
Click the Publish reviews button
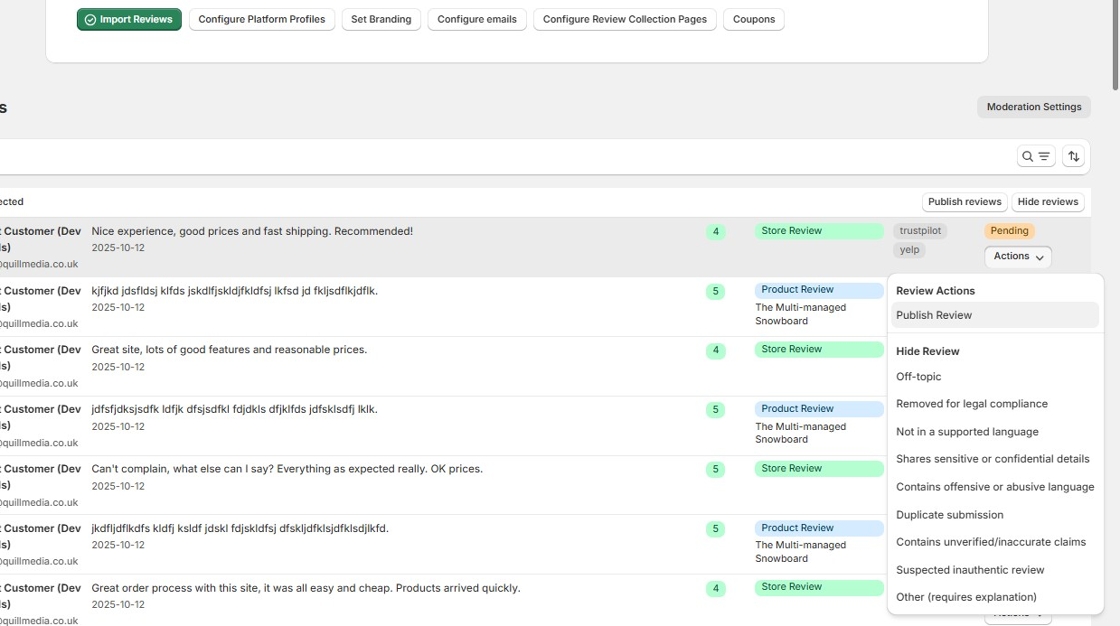coord(964,201)
